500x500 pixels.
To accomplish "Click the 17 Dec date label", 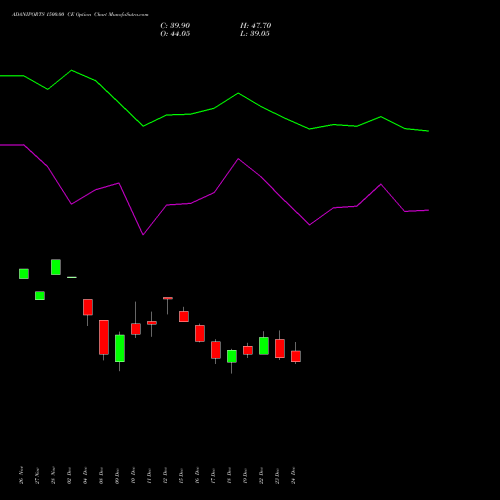I will [x=213, y=475].
